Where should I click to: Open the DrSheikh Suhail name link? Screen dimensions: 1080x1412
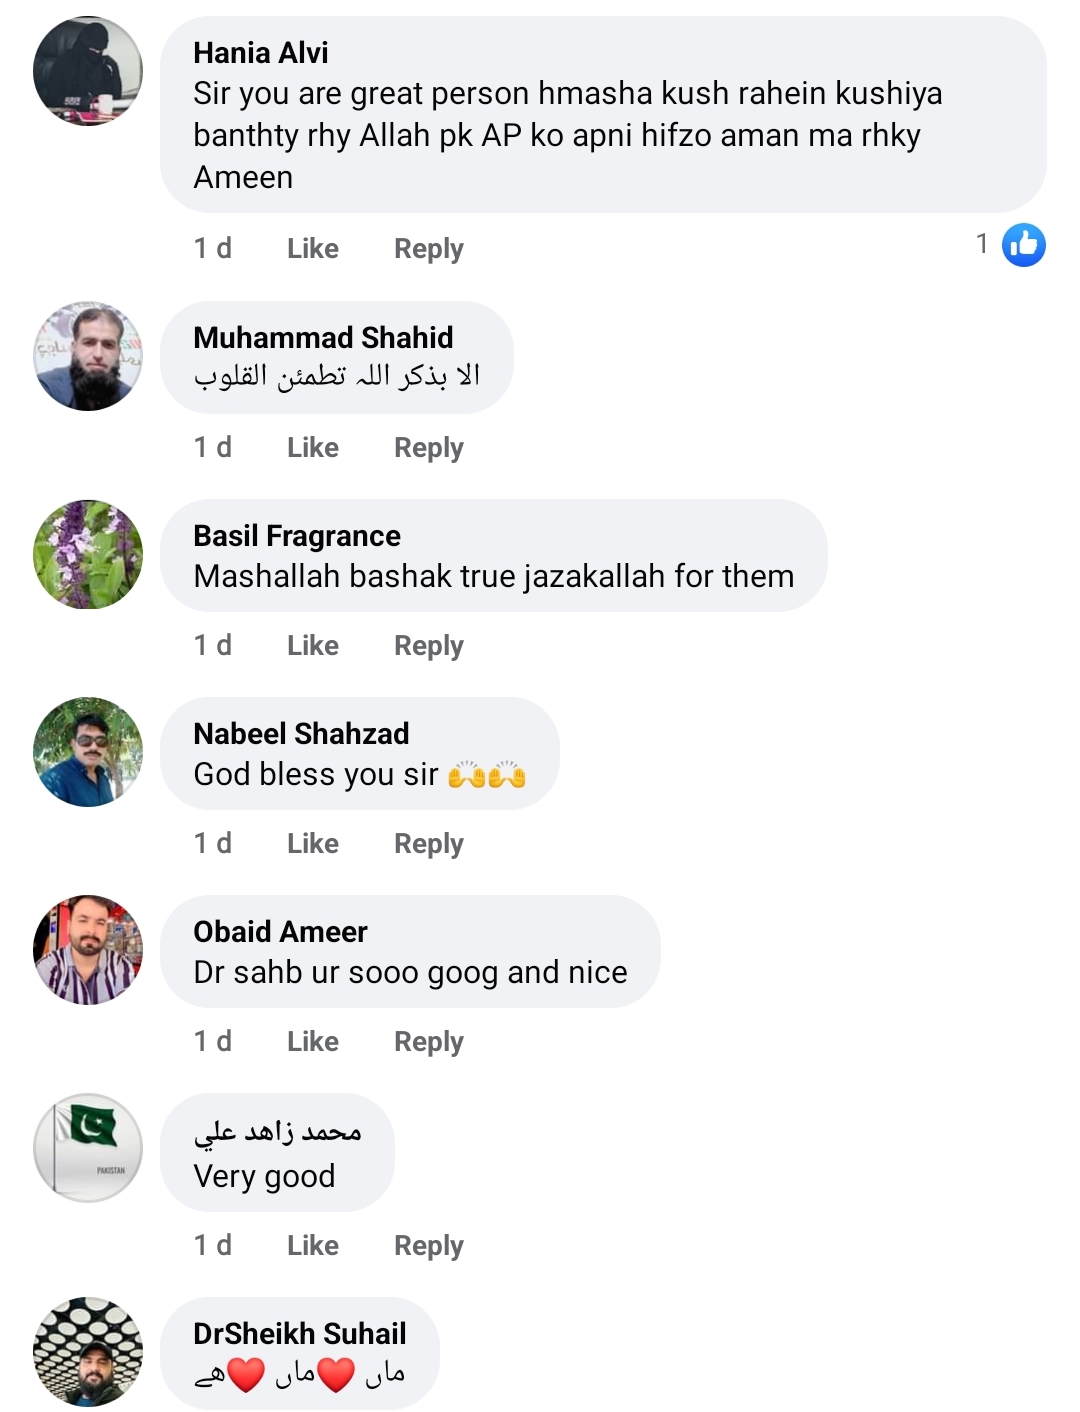299,1333
